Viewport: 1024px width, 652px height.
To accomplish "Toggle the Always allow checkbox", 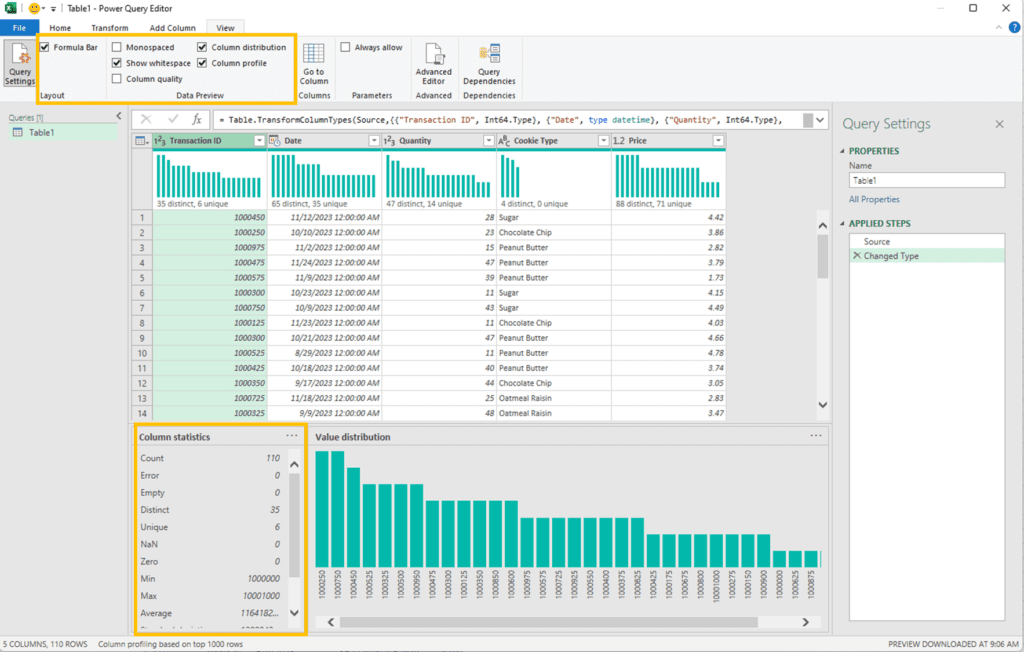I will click(x=346, y=47).
